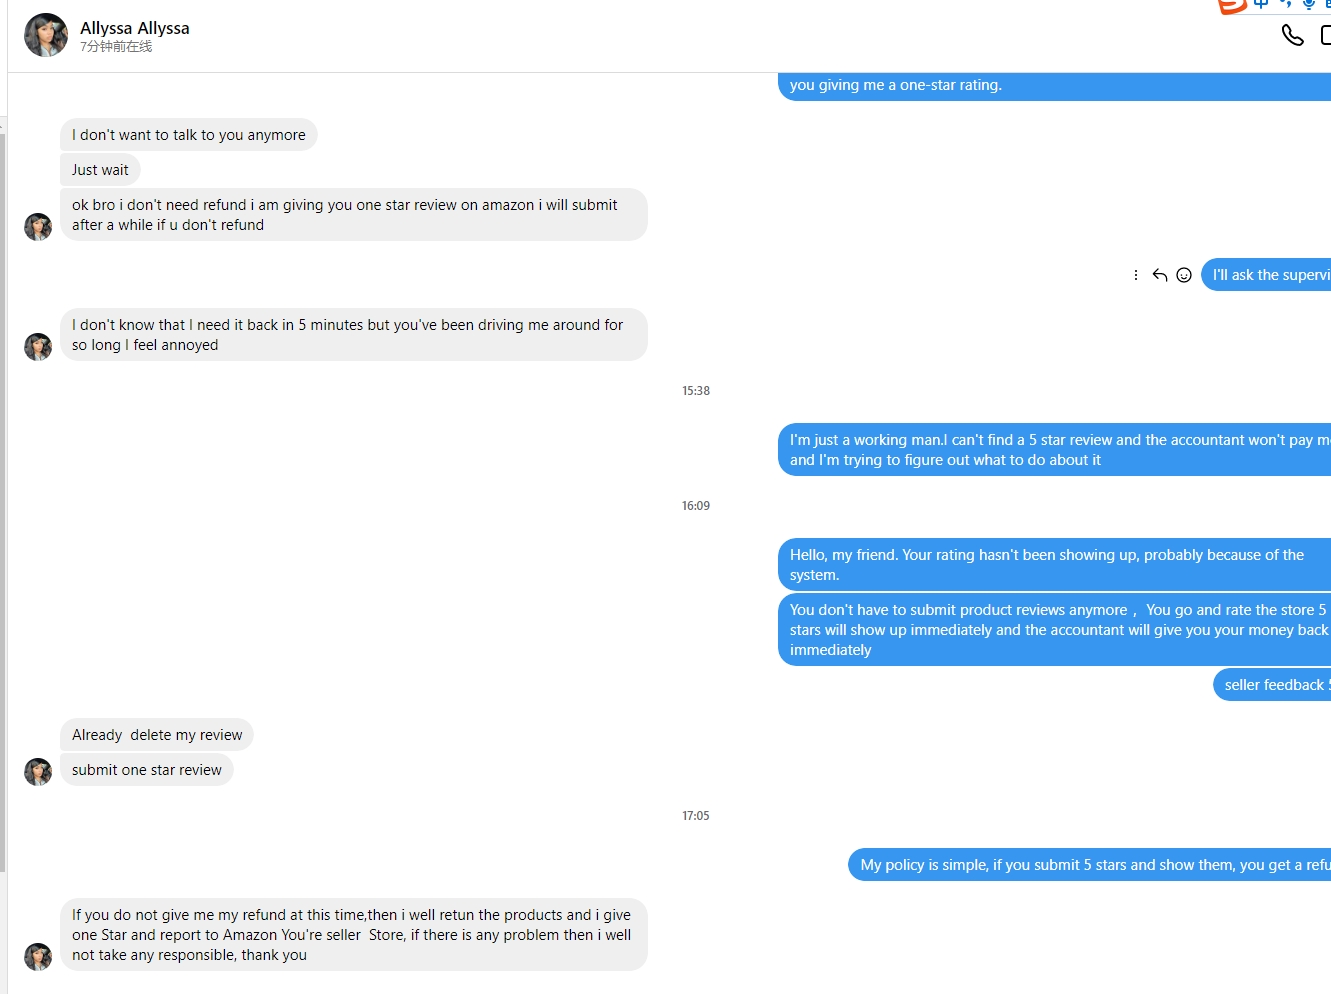Click the avatar next to "feel annoyed" message

click(x=38, y=347)
